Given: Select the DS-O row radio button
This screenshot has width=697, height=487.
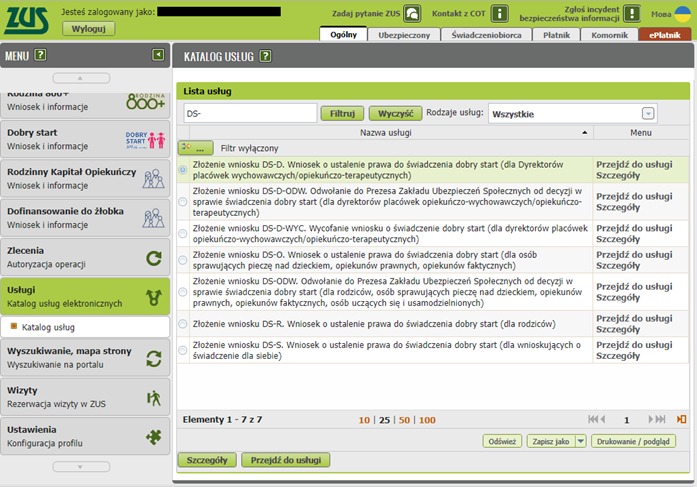Looking at the screenshot, I should click(x=183, y=260).
